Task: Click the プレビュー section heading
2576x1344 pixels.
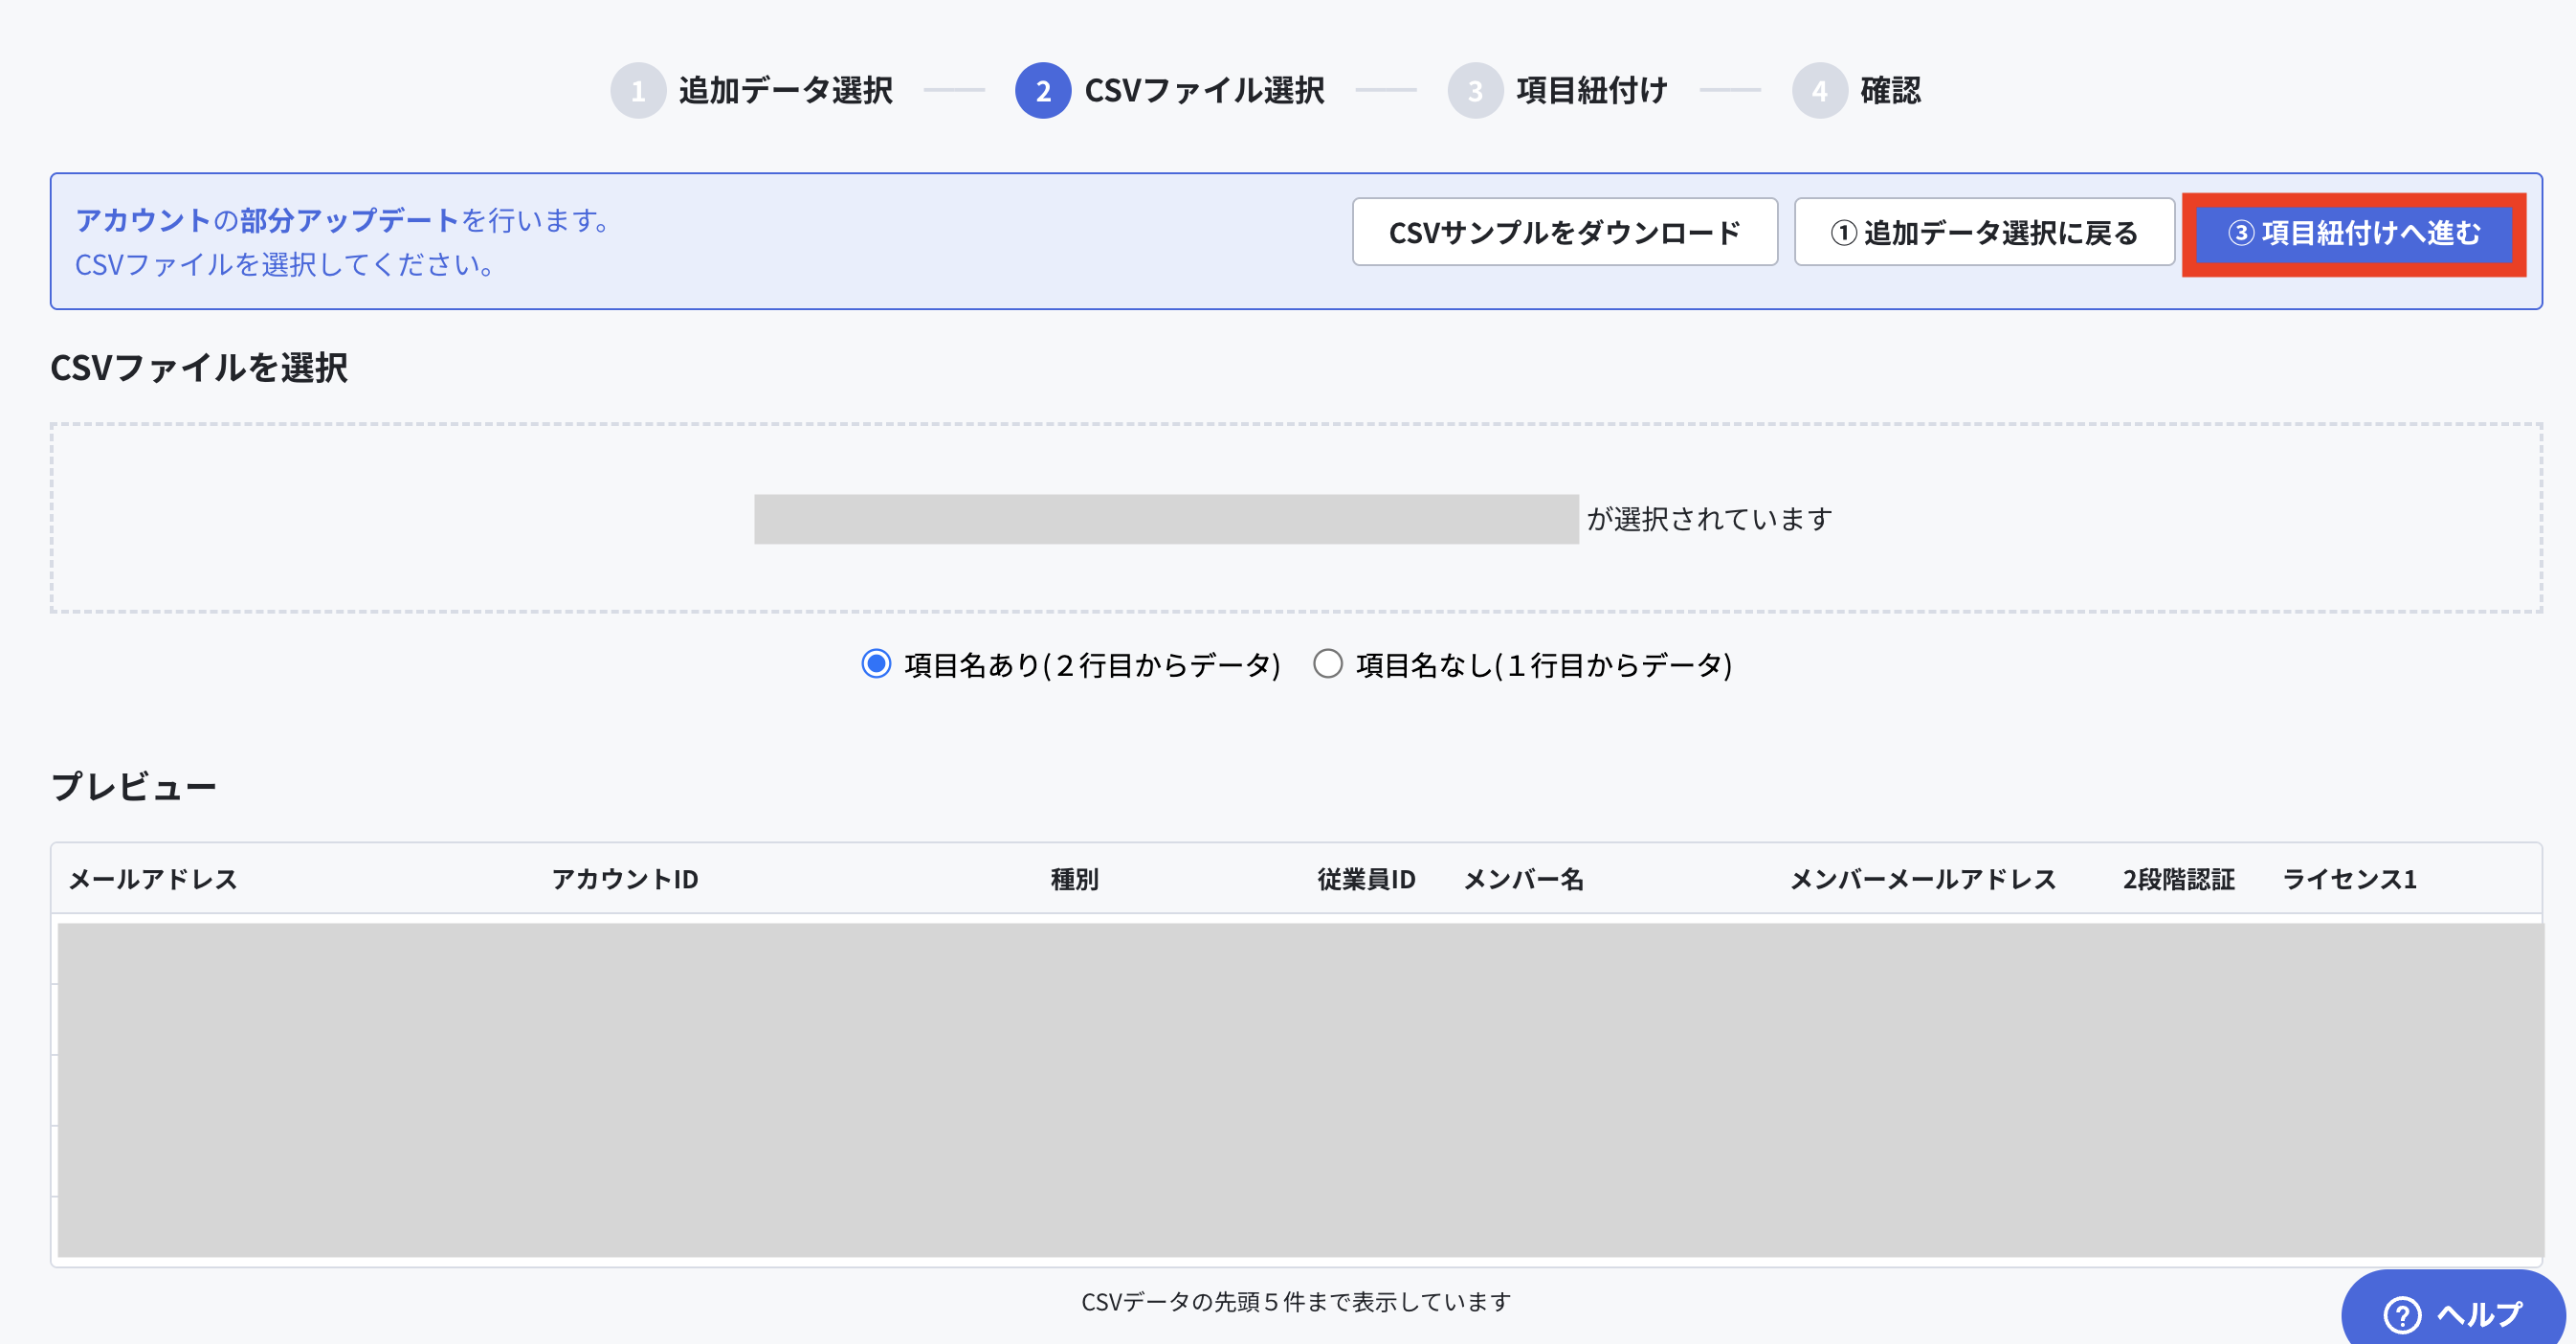Action: click(134, 786)
